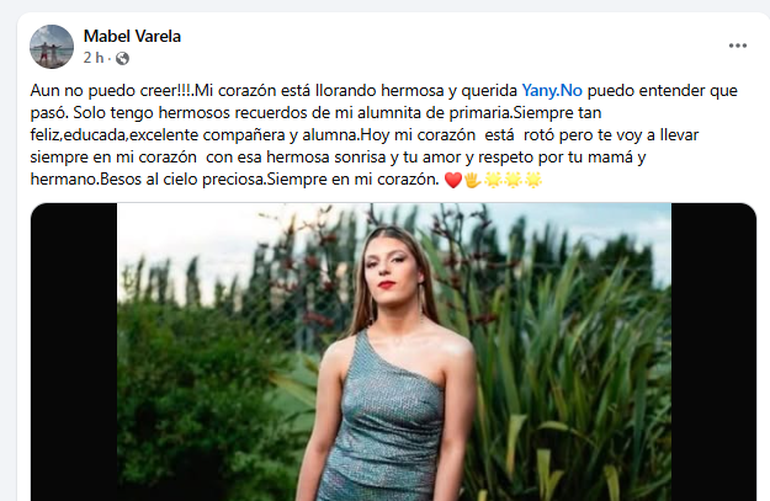
Task: Click the text 'Aun no puedo creer!!!'
Action: 110,90
